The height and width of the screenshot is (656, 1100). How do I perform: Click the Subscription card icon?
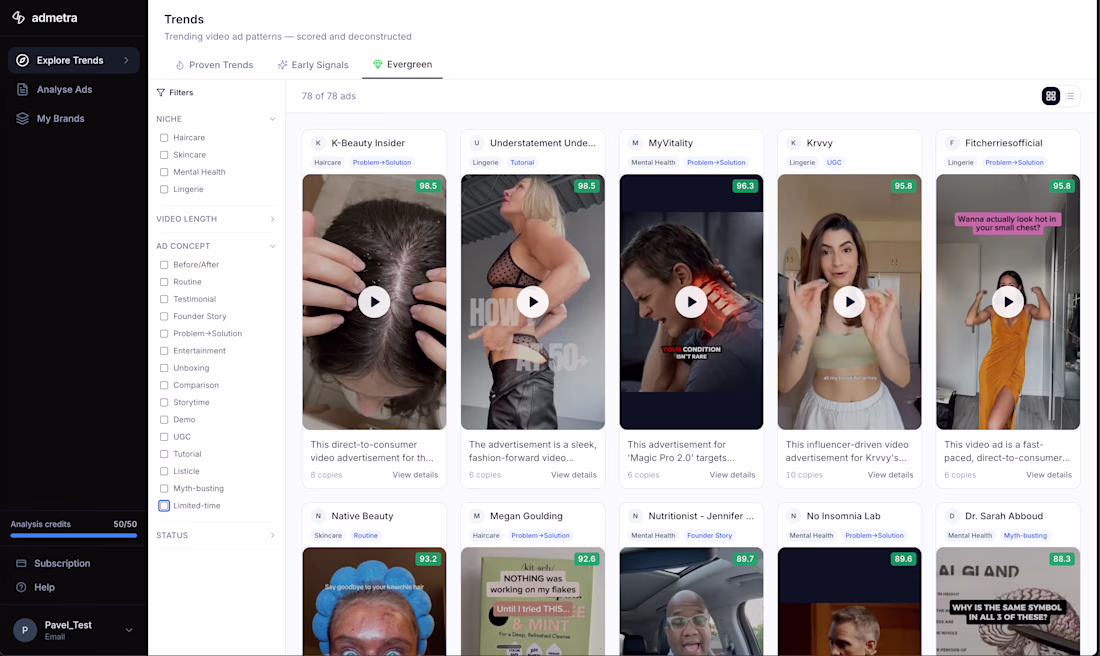point(21,563)
